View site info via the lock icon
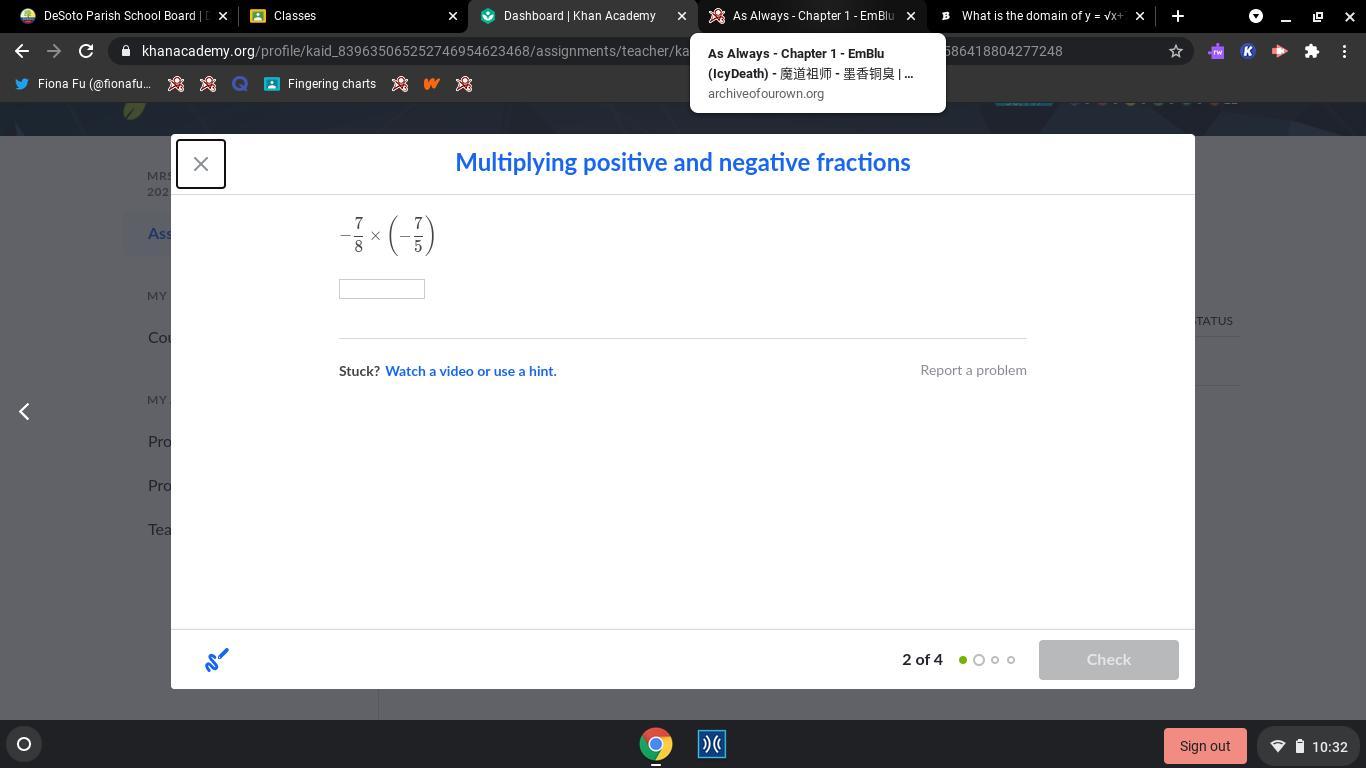1366x768 pixels. 125,51
